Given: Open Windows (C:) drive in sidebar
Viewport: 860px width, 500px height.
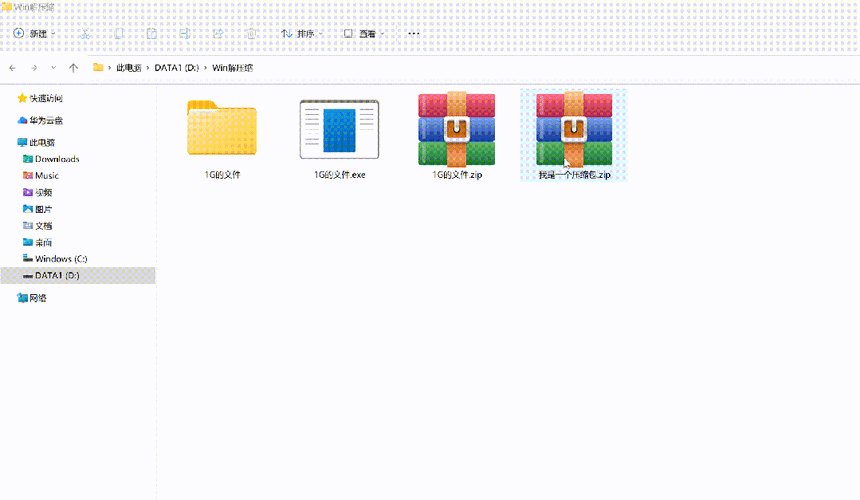Looking at the screenshot, I should point(55,259).
